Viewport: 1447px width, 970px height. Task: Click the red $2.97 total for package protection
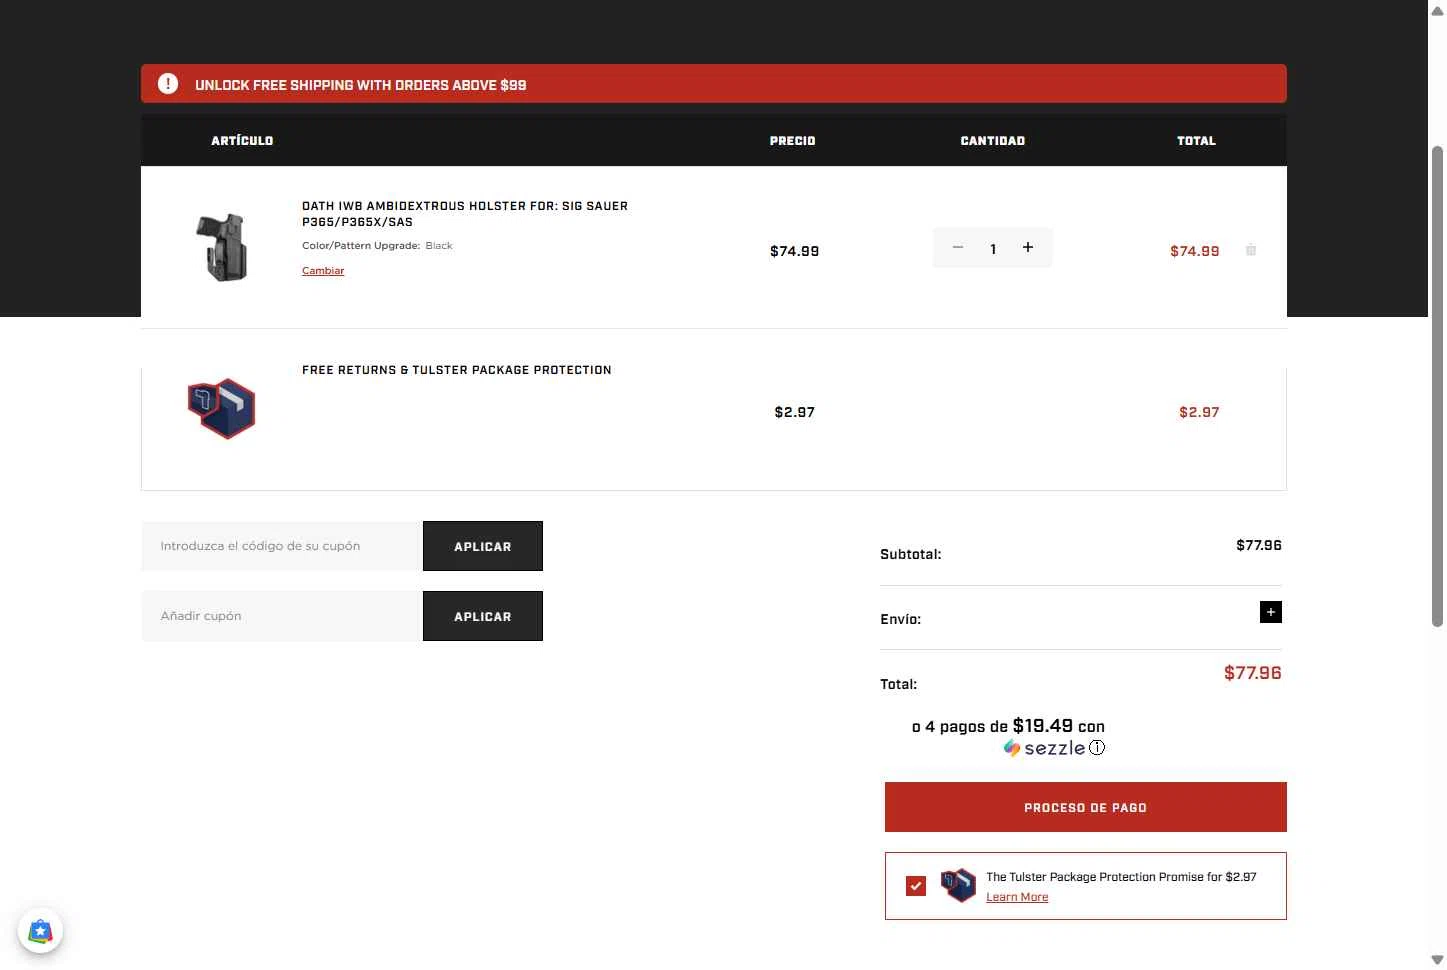point(1199,412)
